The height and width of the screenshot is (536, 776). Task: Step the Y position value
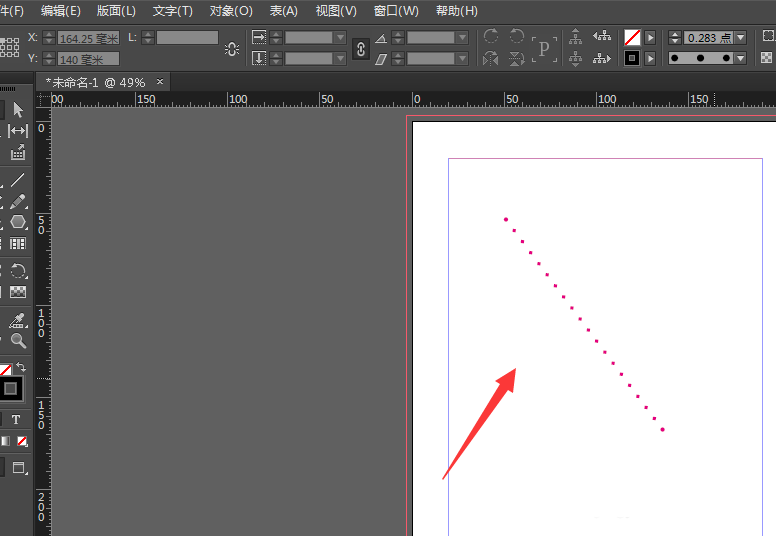coord(49,59)
